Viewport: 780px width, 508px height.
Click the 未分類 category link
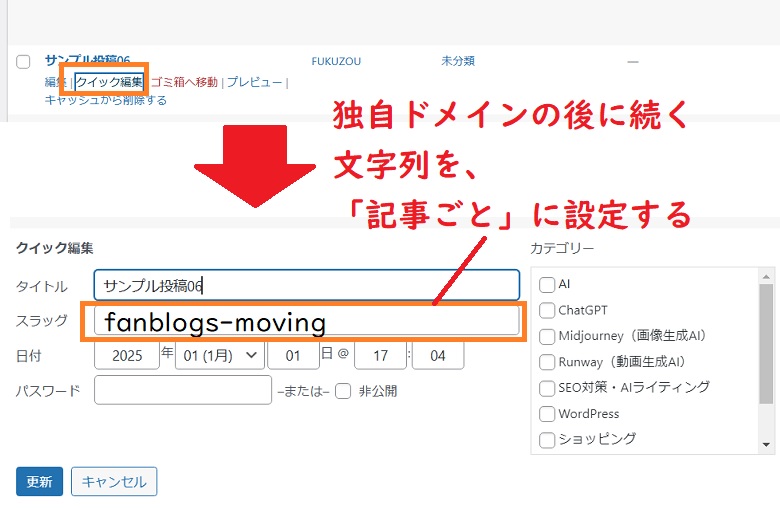458,61
